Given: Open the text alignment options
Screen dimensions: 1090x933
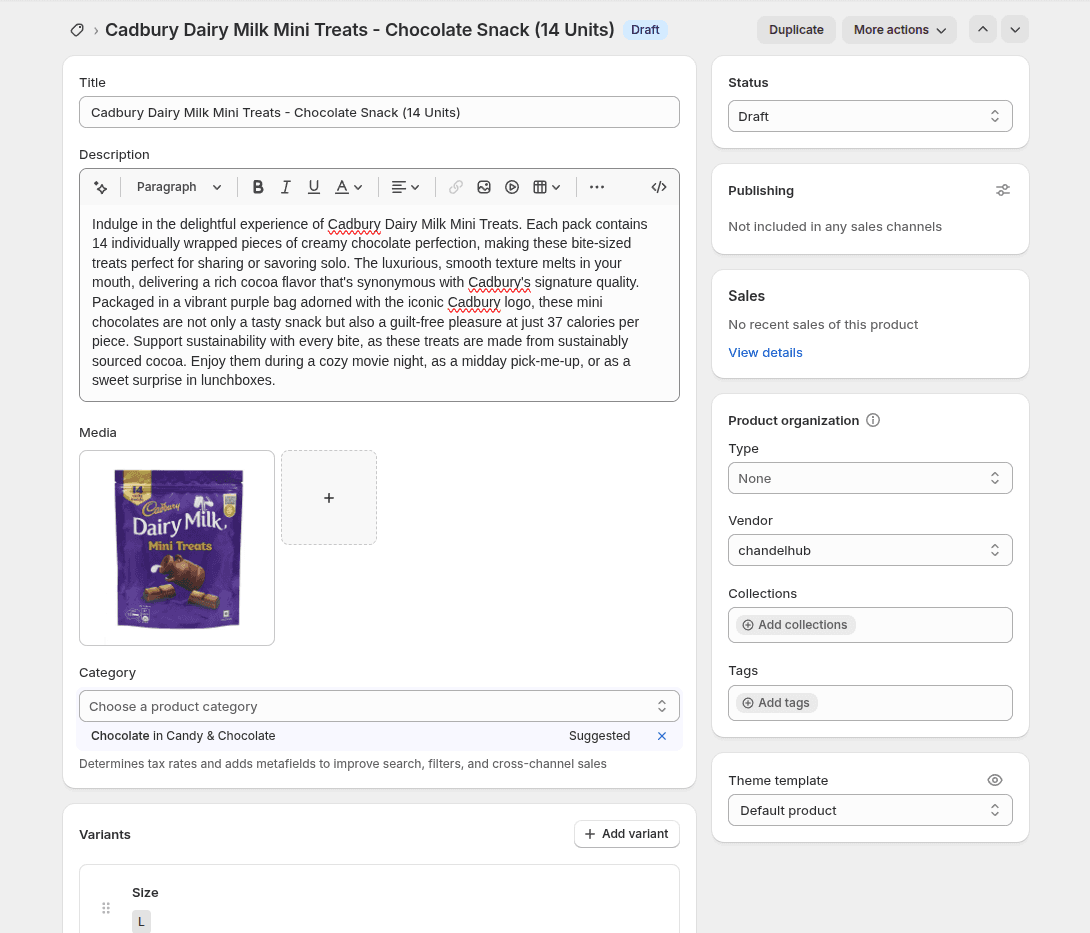Looking at the screenshot, I should (x=405, y=187).
